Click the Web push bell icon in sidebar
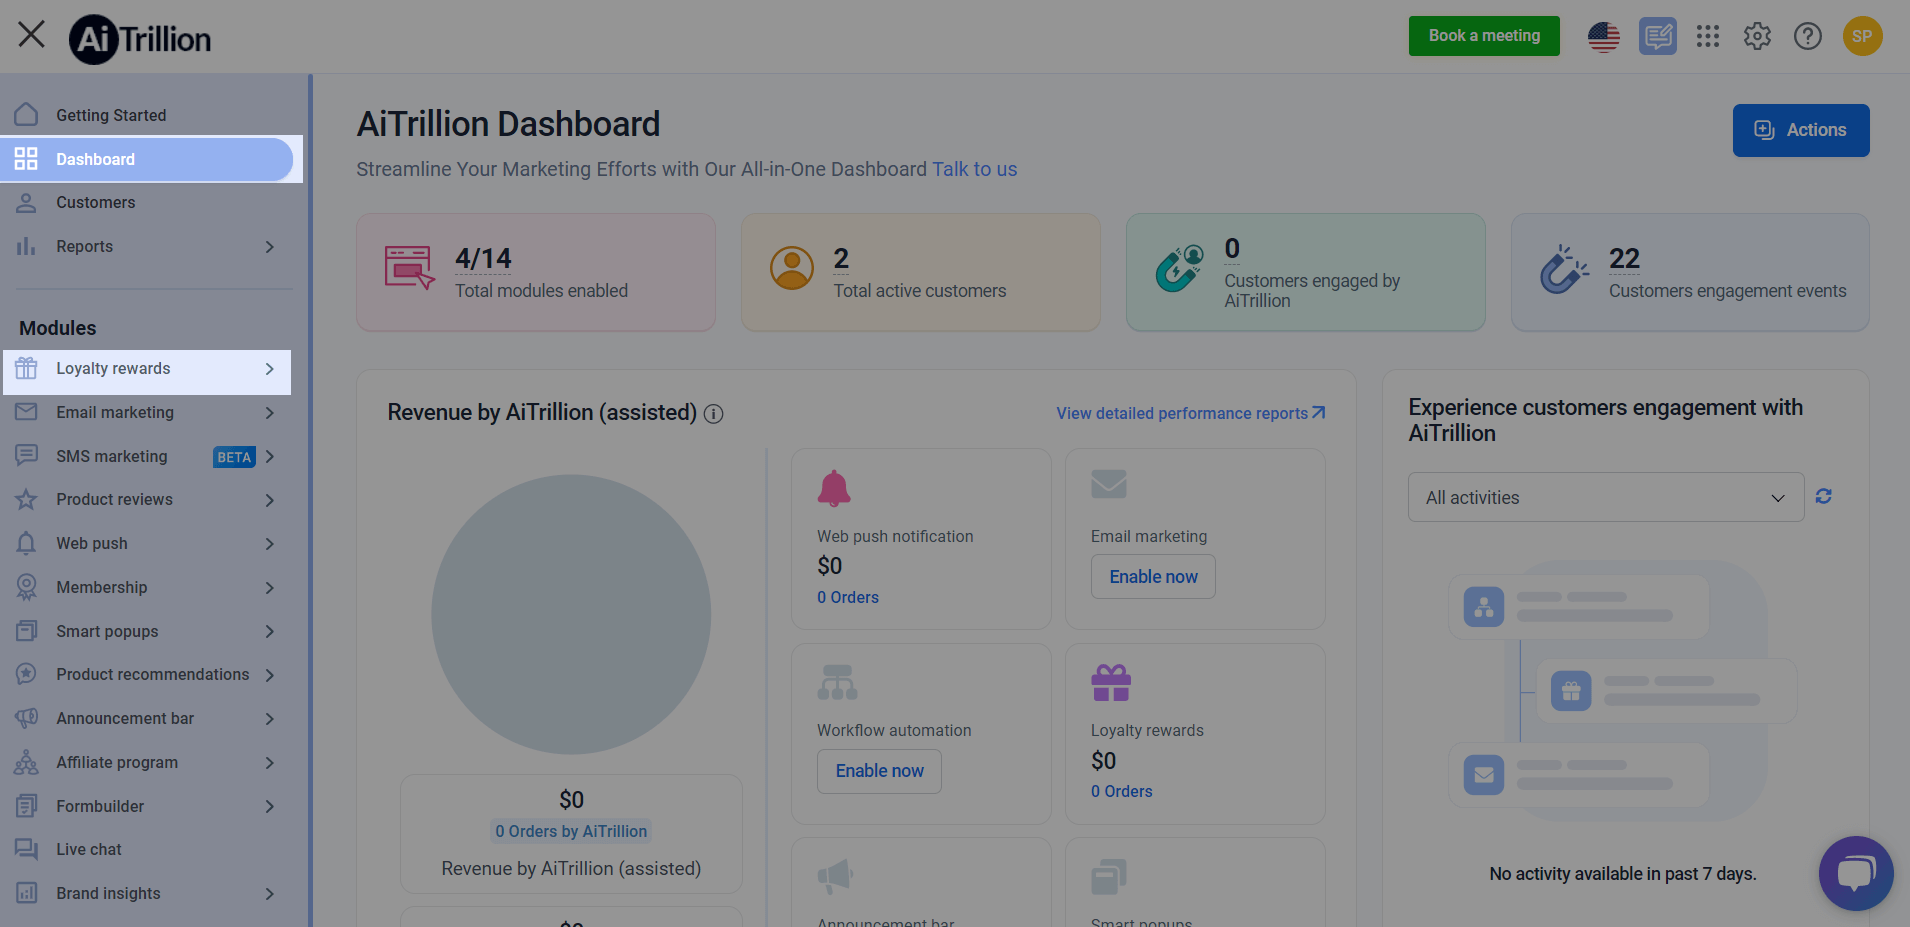The width and height of the screenshot is (1910, 927). coord(27,543)
